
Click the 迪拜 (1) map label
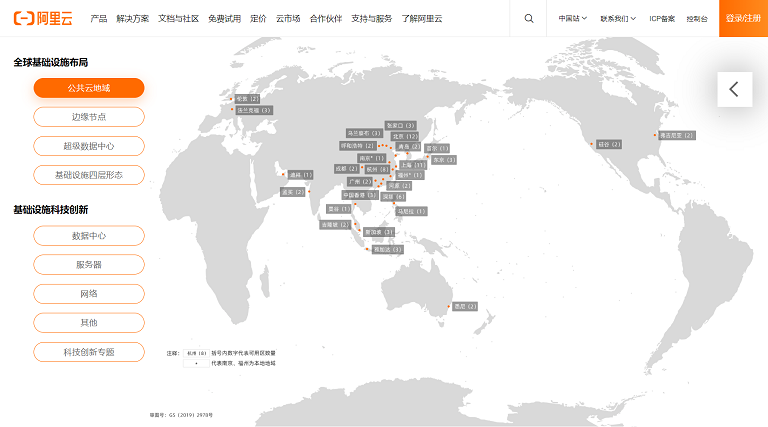(x=300, y=175)
